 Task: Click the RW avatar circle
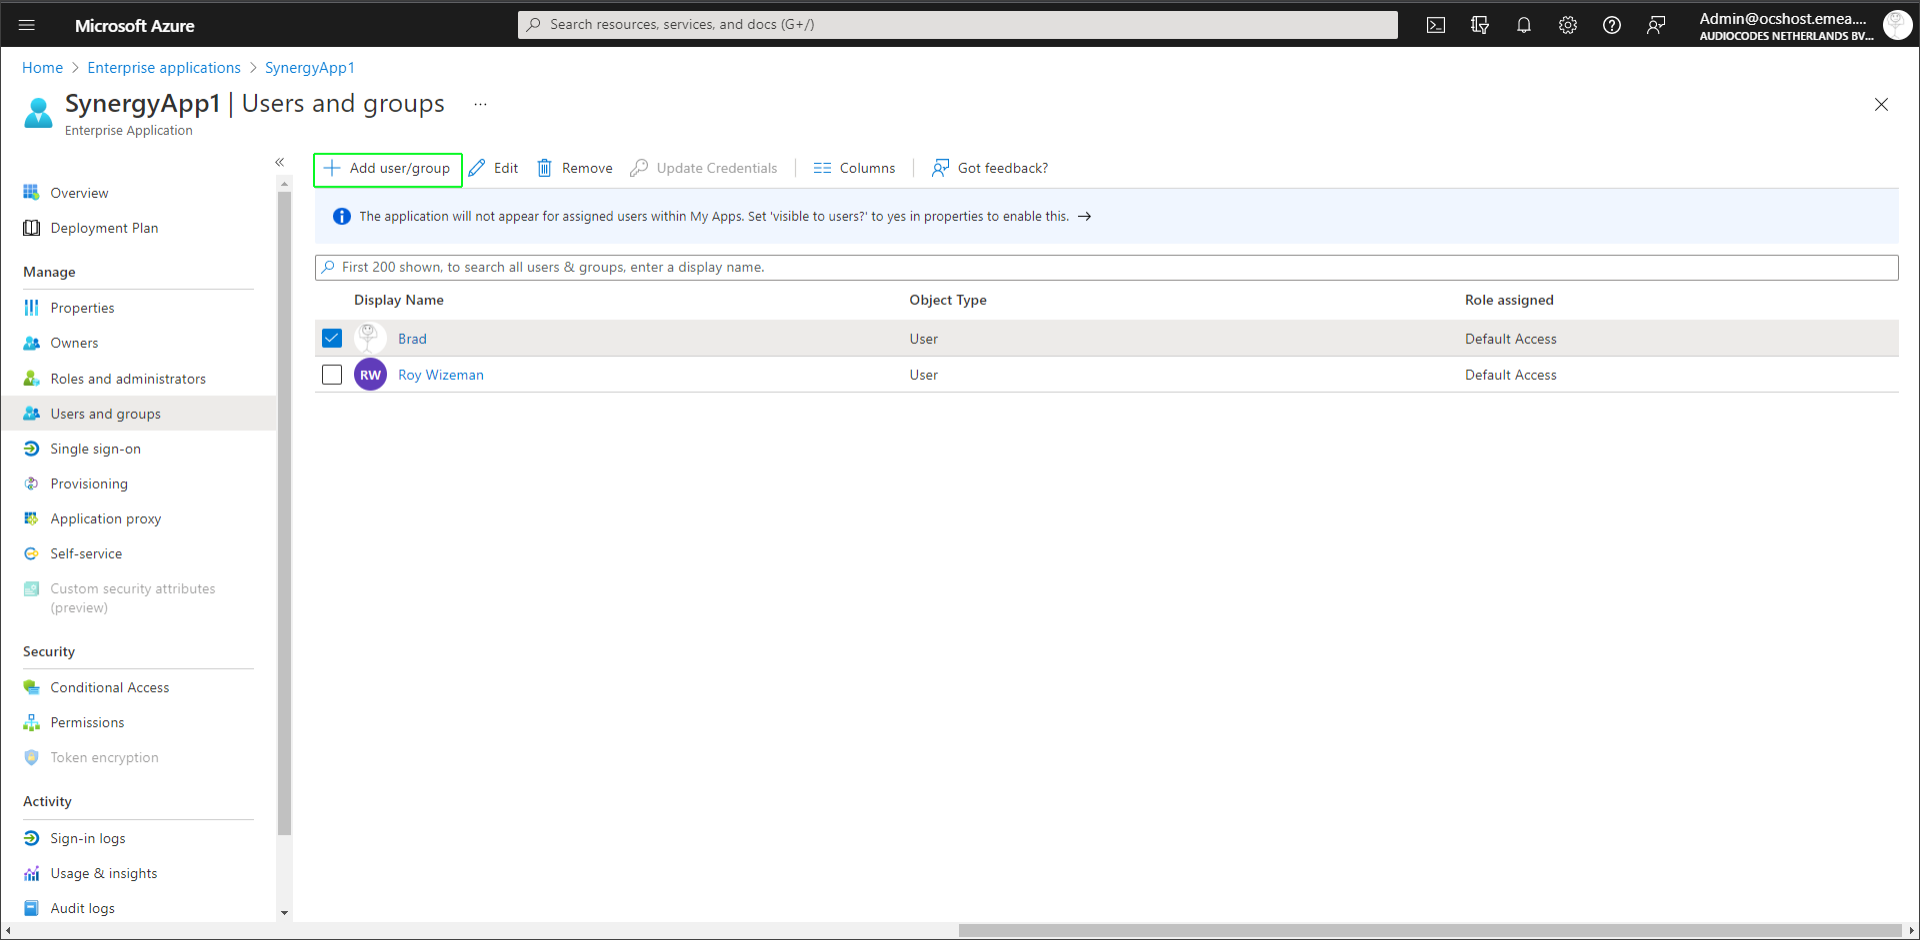coord(370,375)
